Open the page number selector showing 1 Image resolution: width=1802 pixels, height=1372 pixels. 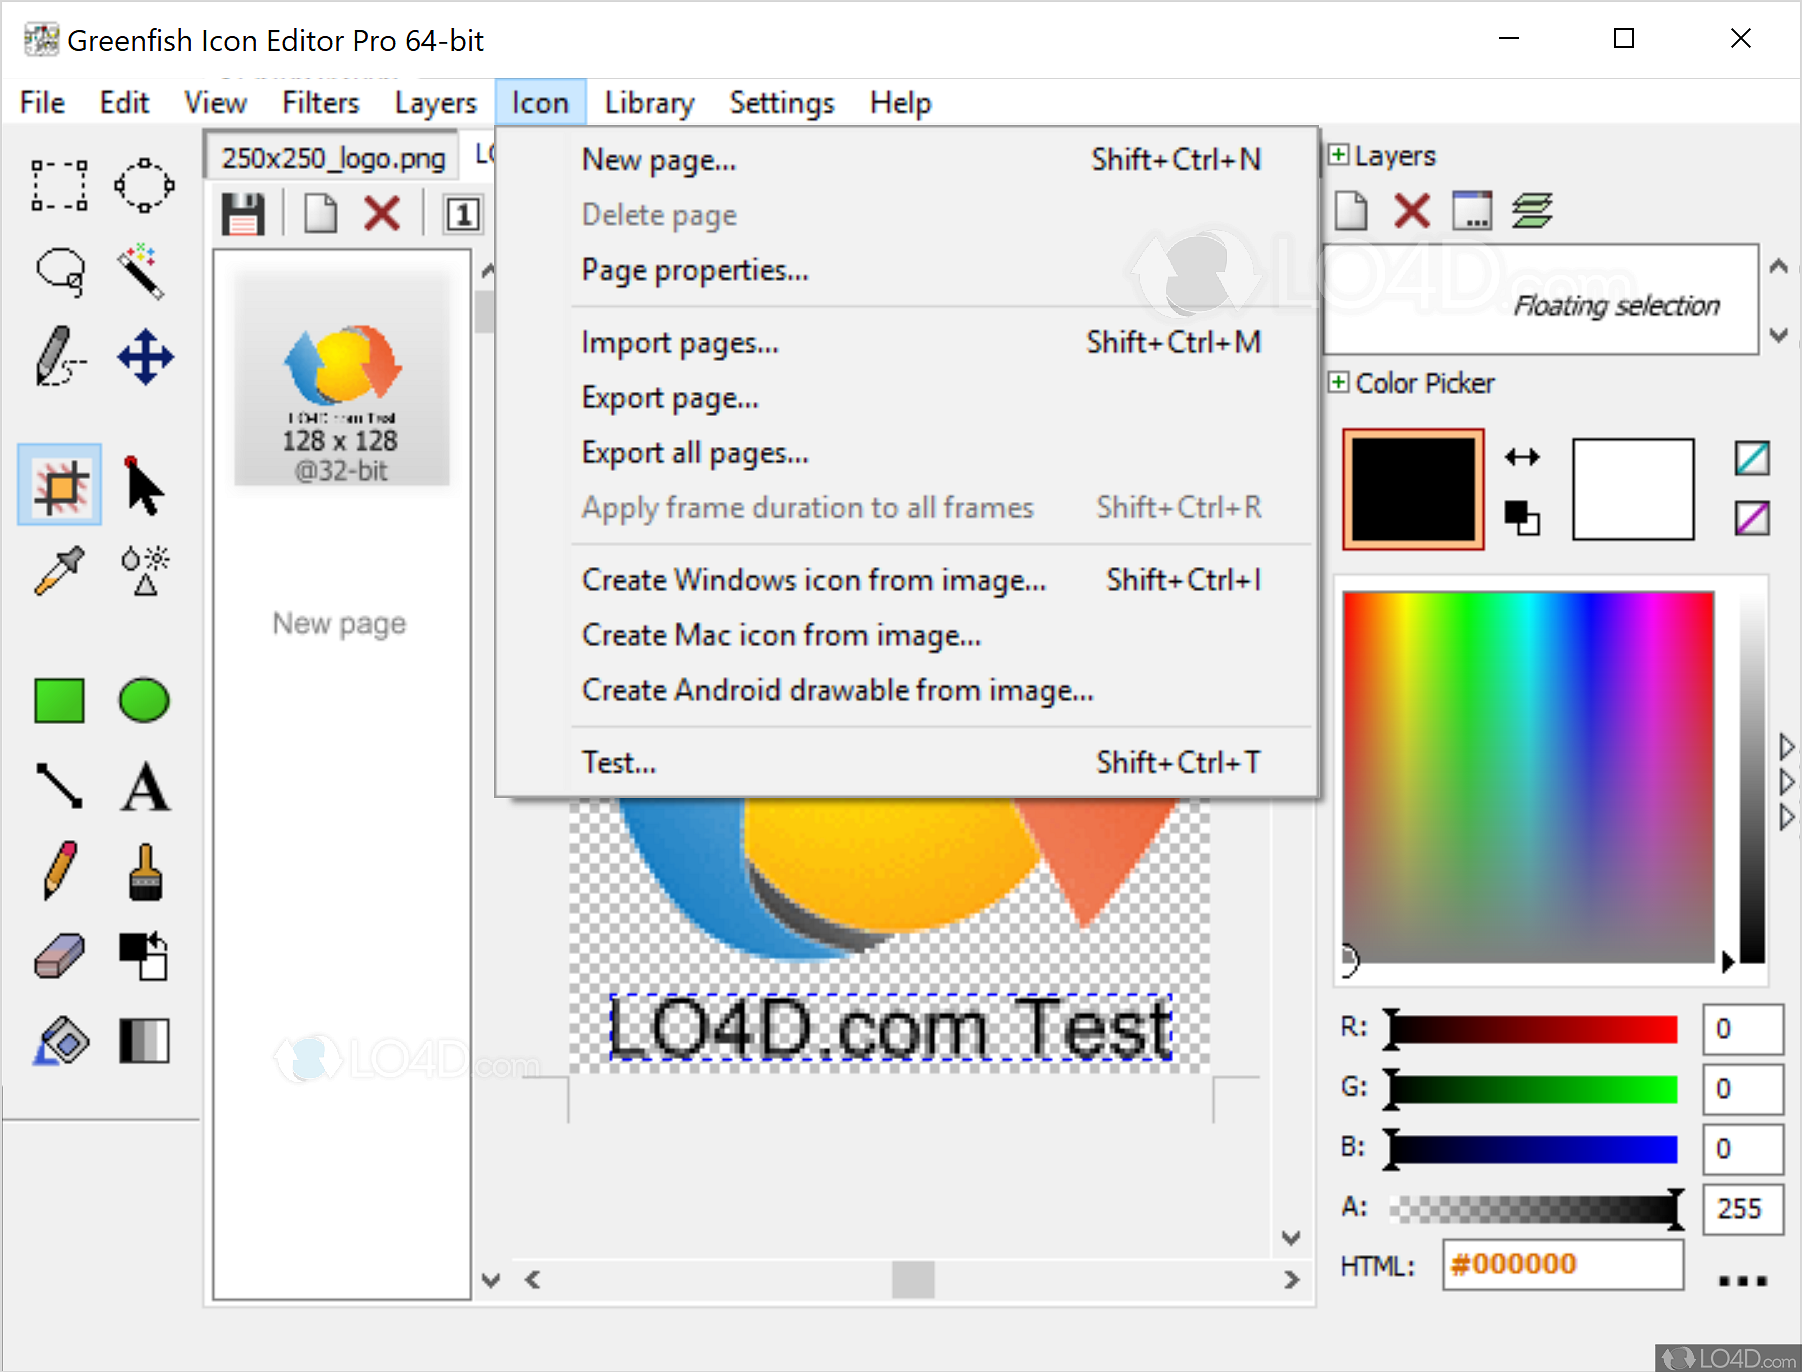(462, 212)
